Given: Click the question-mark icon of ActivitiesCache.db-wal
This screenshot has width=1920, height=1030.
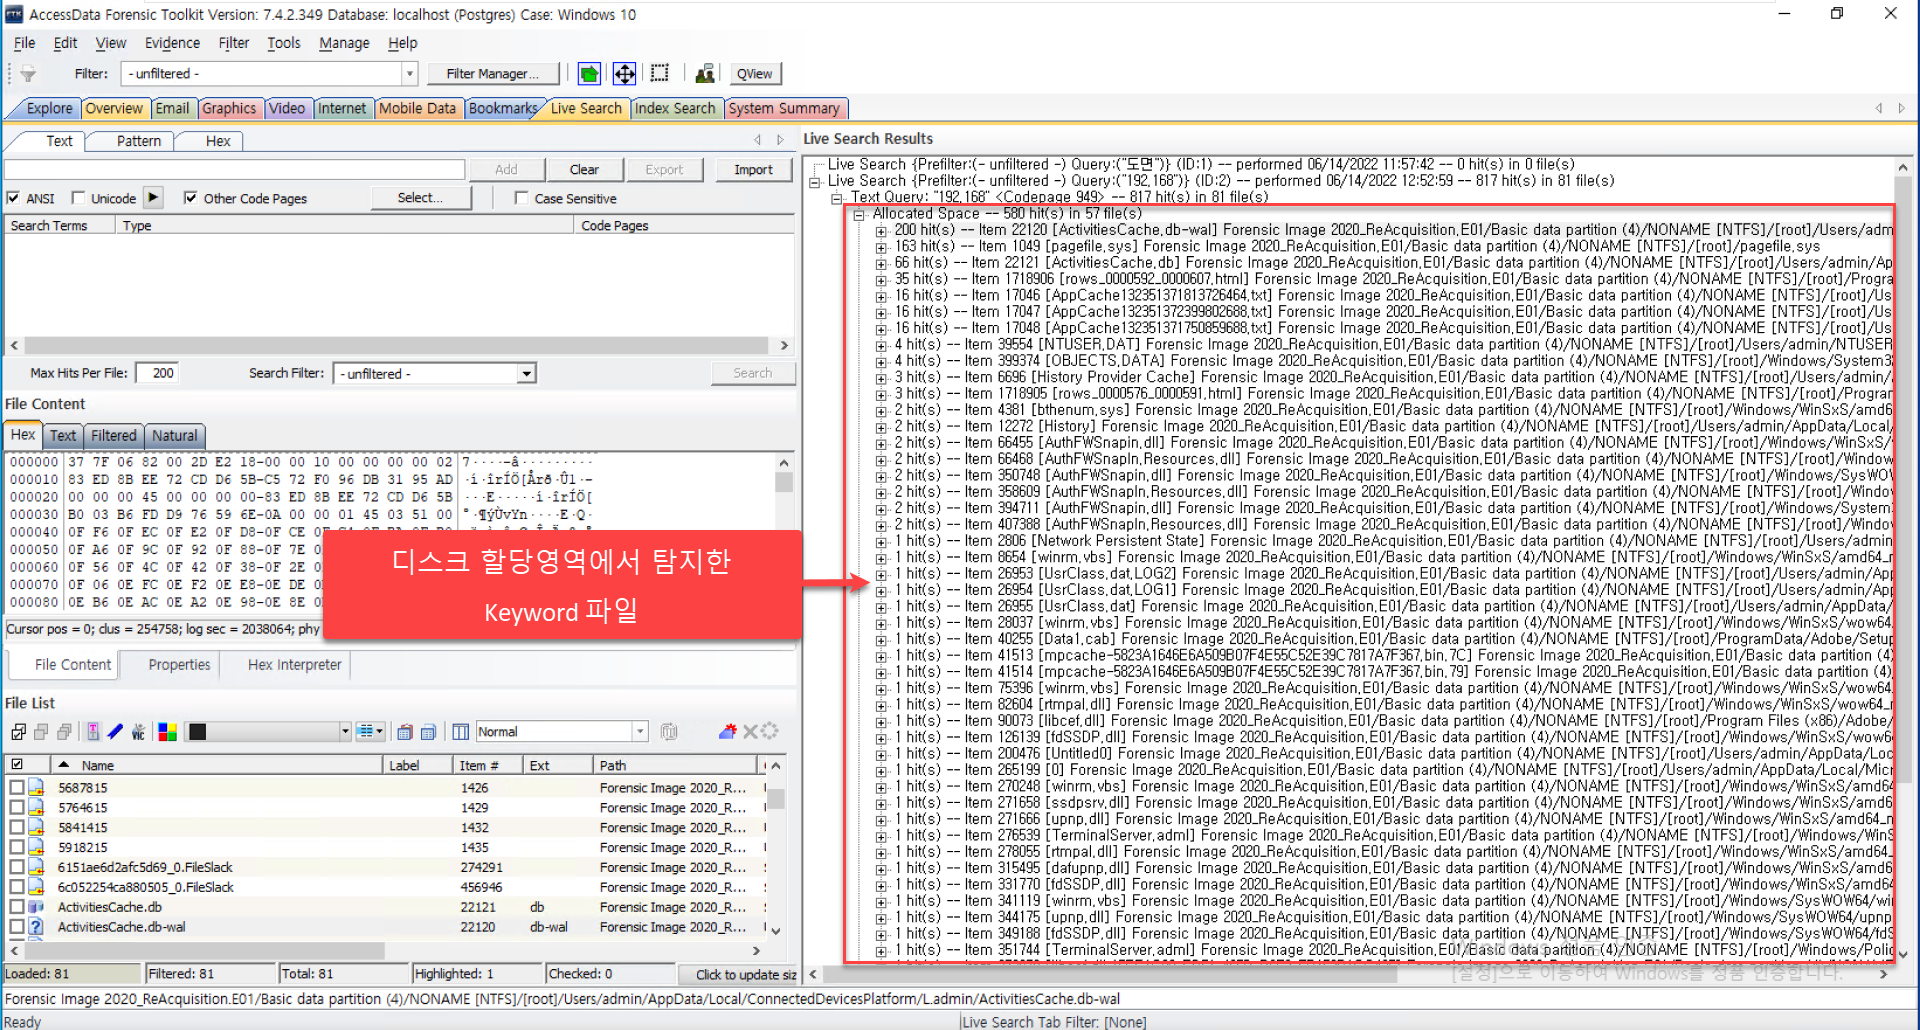Looking at the screenshot, I should [36, 927].
